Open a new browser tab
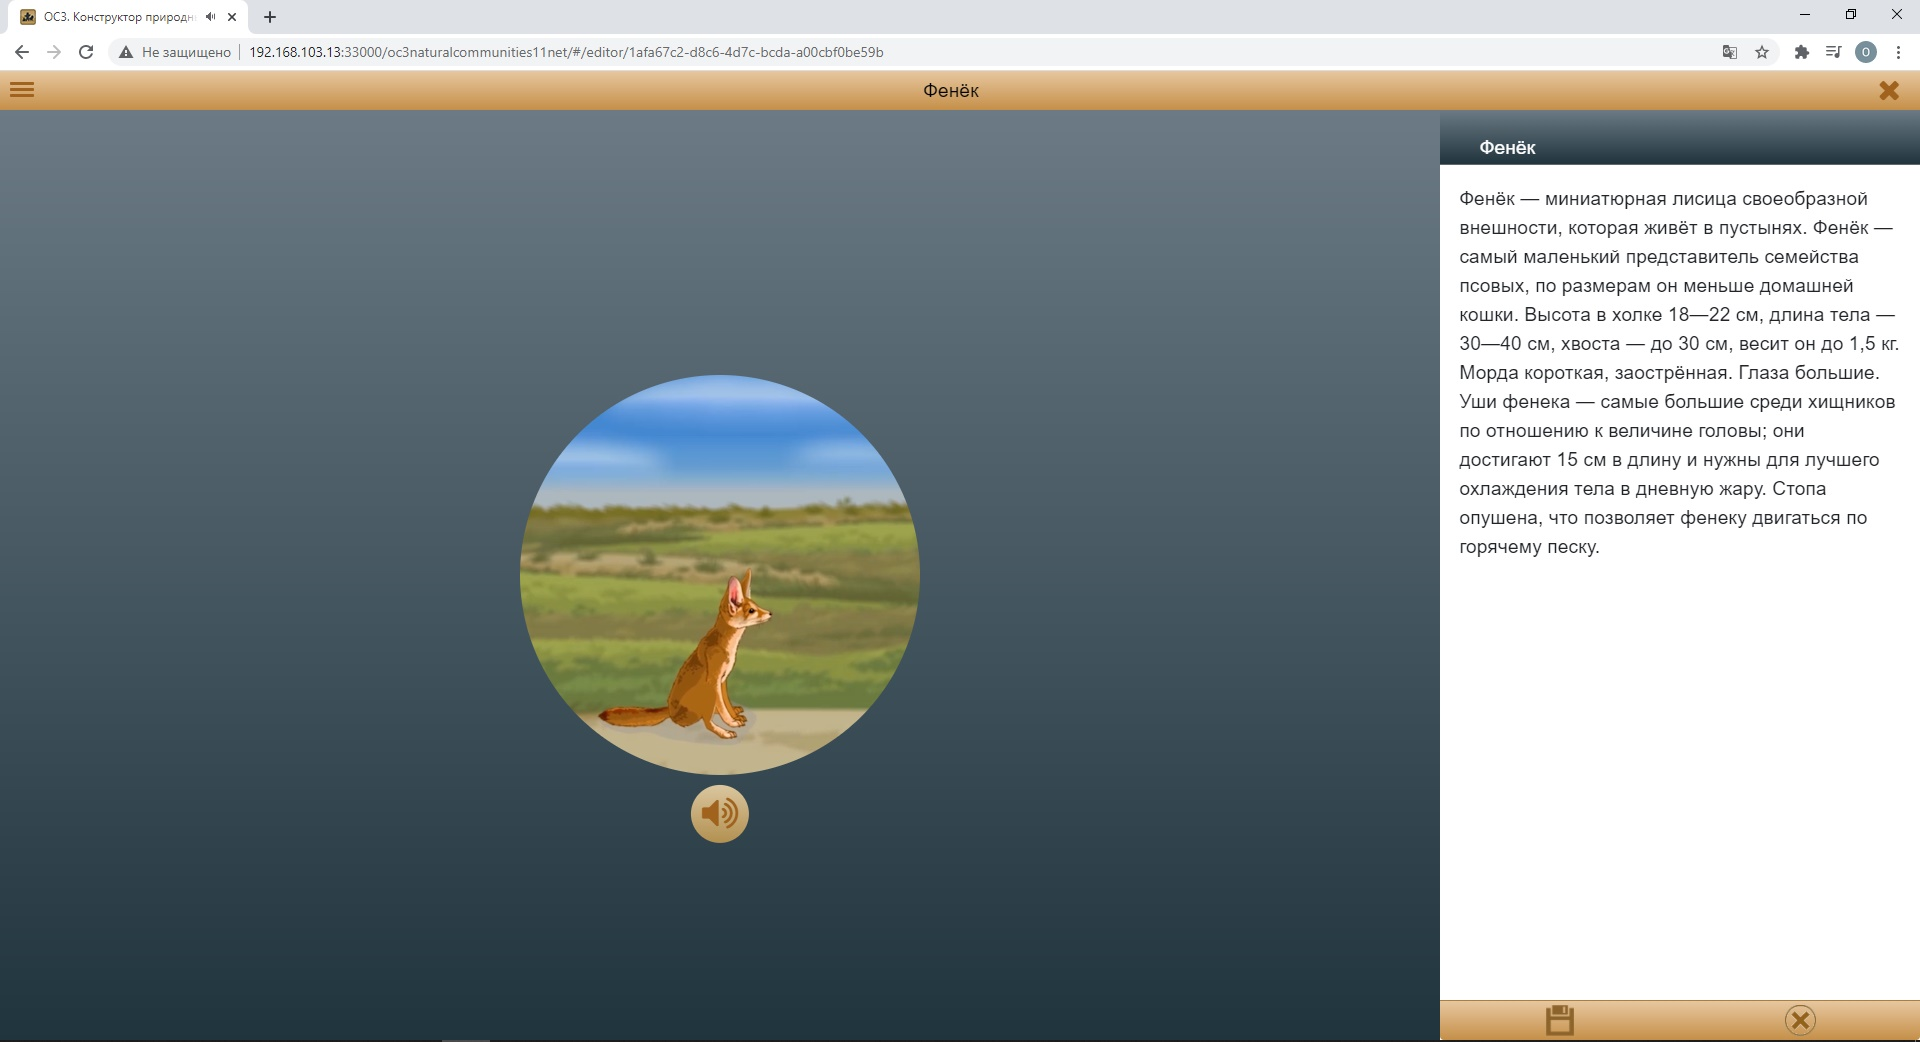This screenshot has height=1042, width=1920. click(270, 17)
